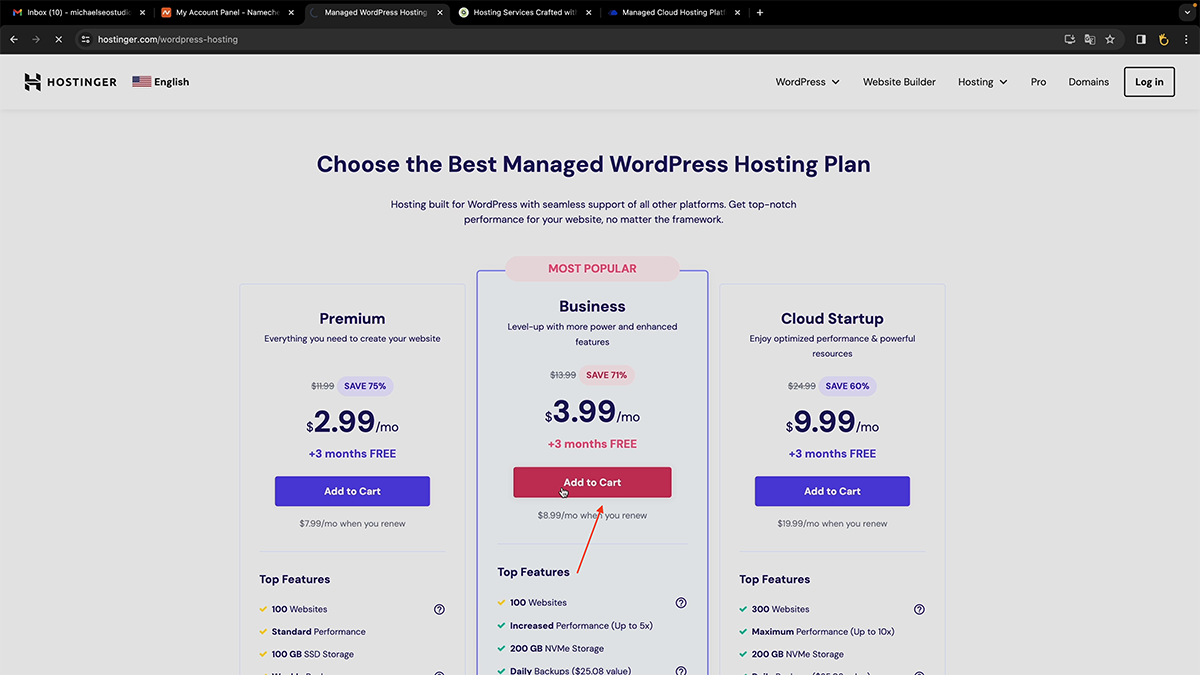Image resolution: width=1200 pixels, height=675 pixels.
Task: Click the install app icon in address bar
Action: point(1069,39)
